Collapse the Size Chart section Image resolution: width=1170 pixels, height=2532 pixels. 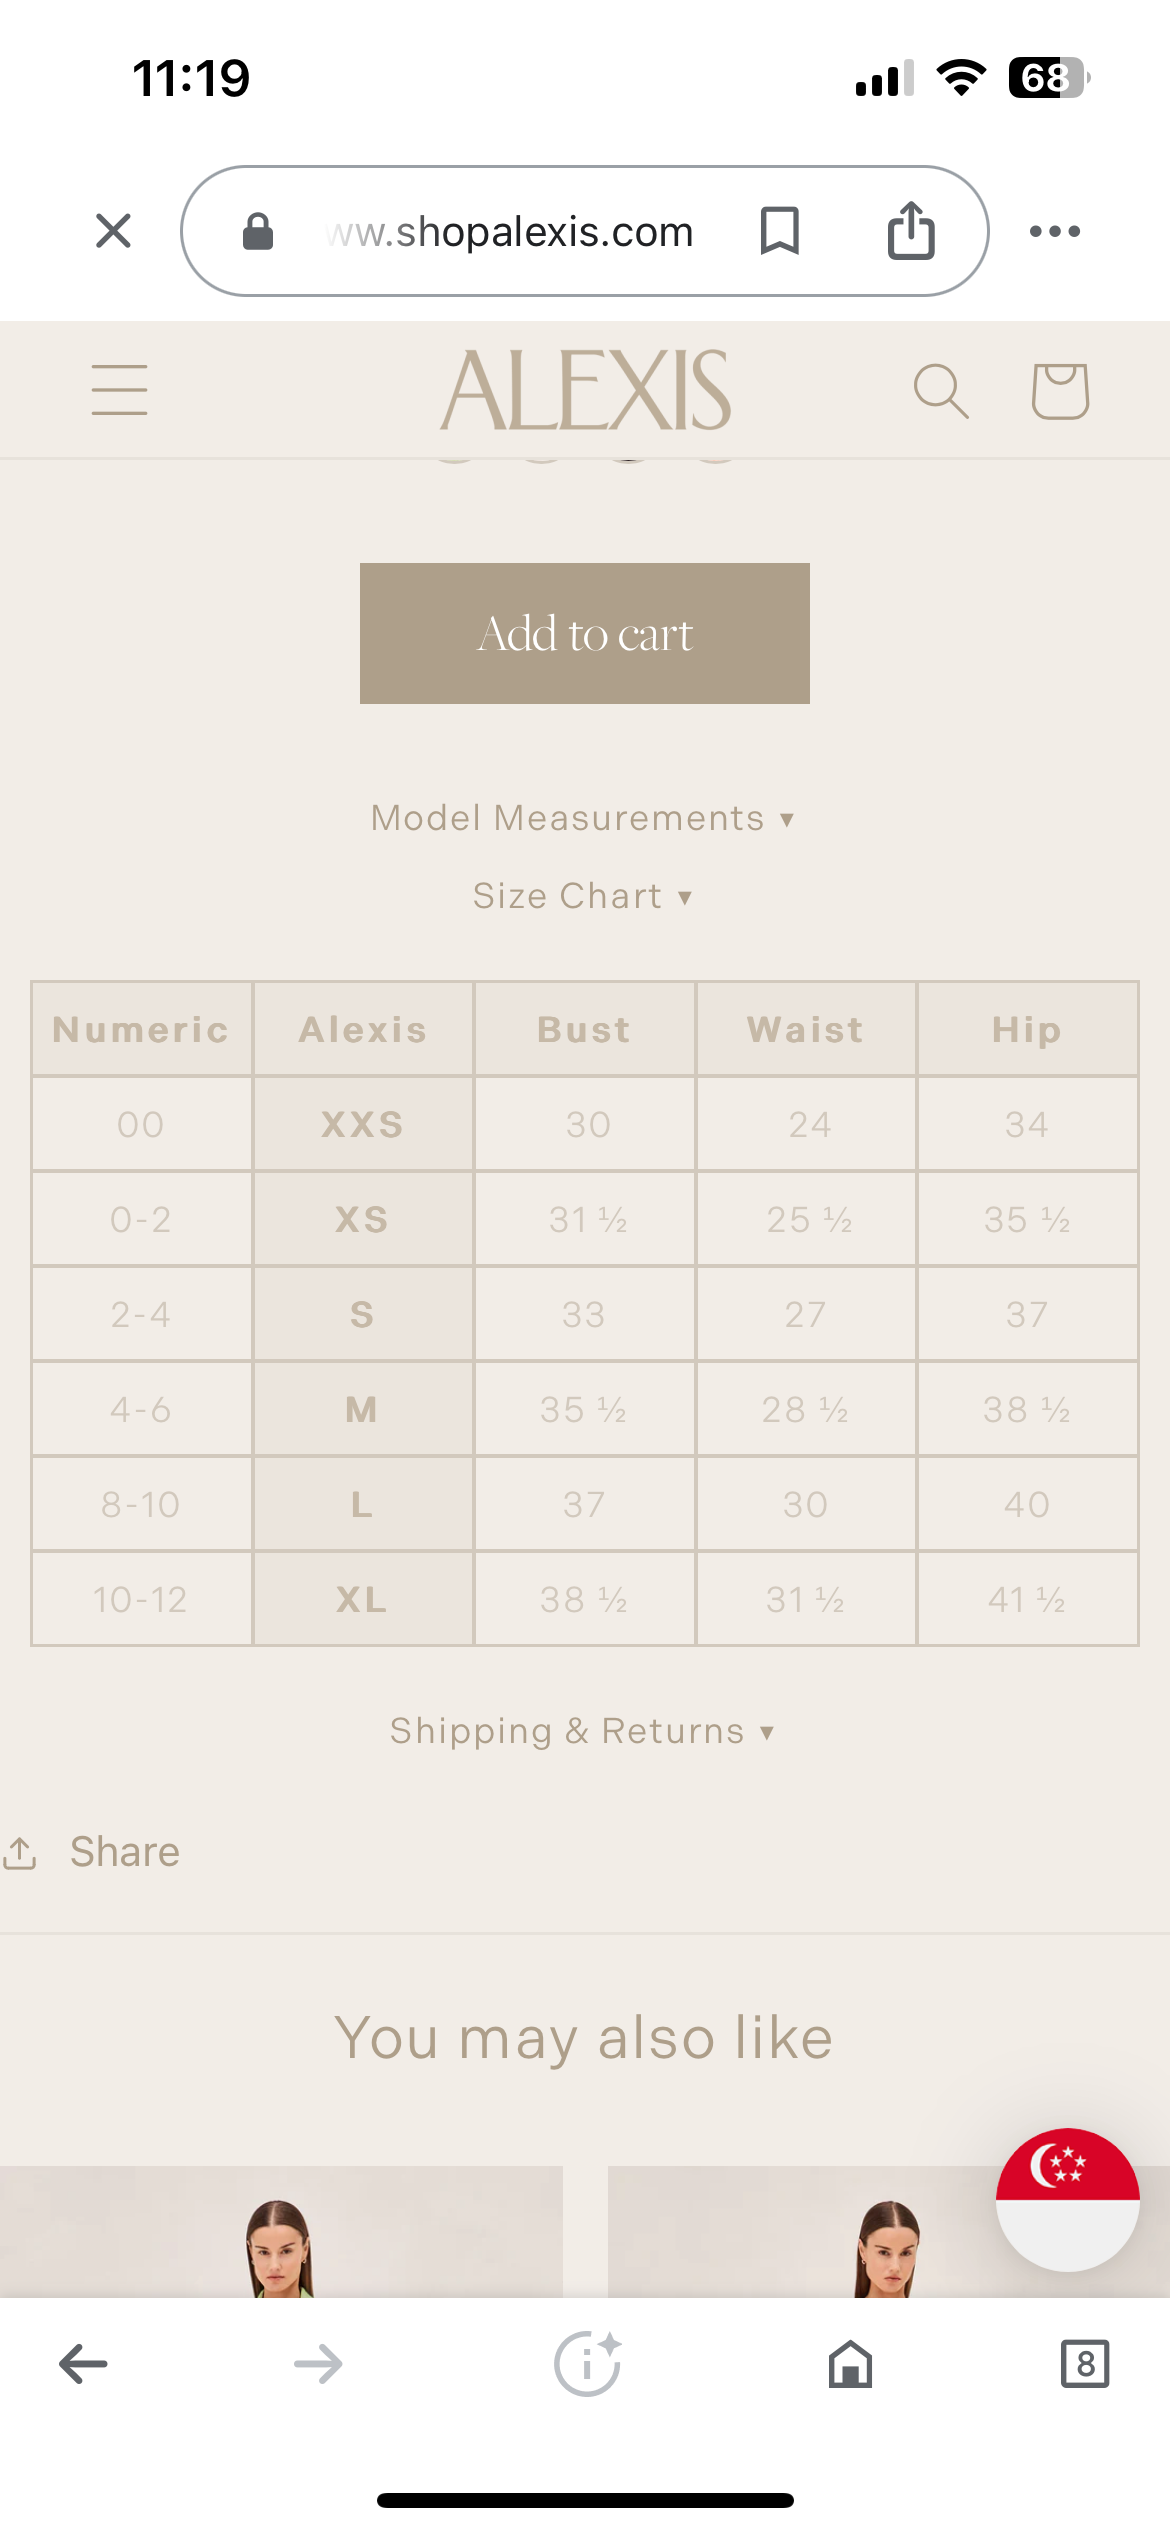[583, 896]
